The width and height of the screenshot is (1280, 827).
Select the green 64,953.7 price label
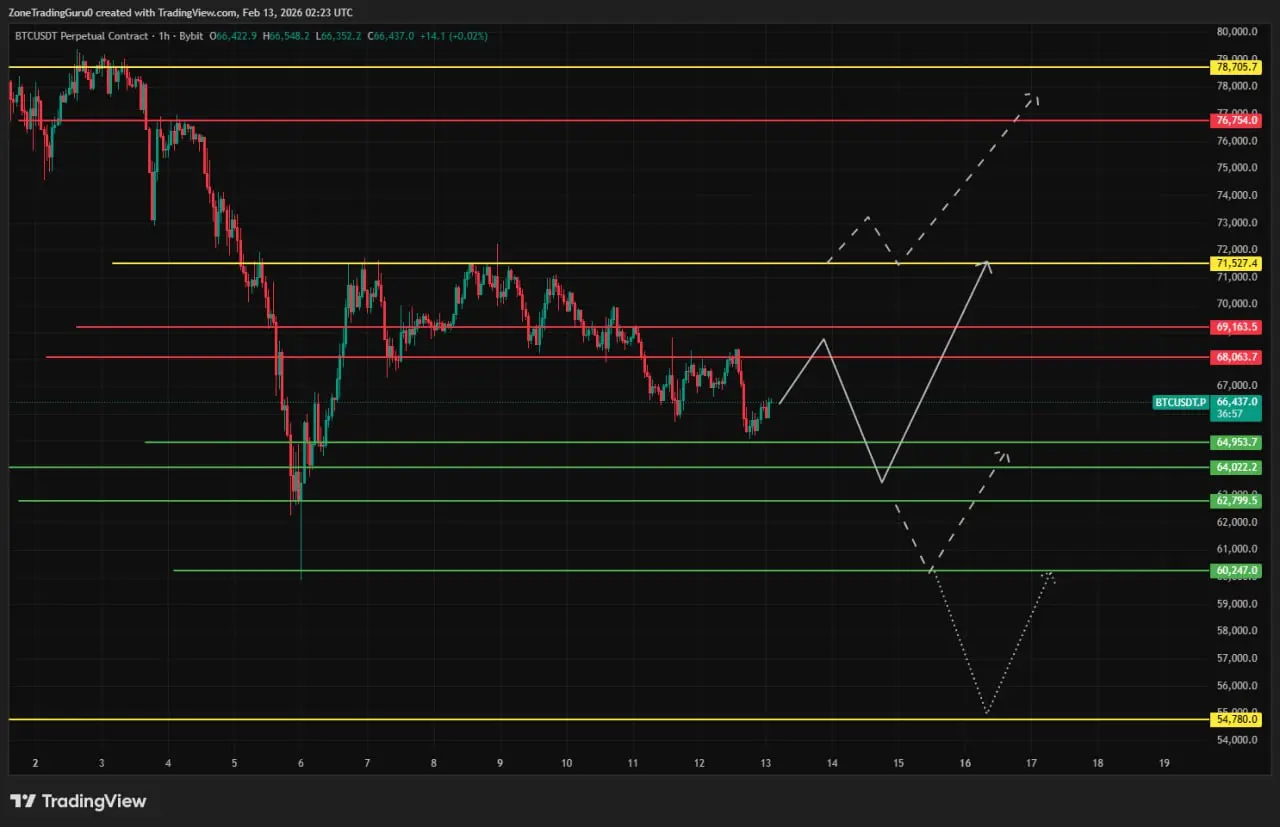coord(1235,442)
